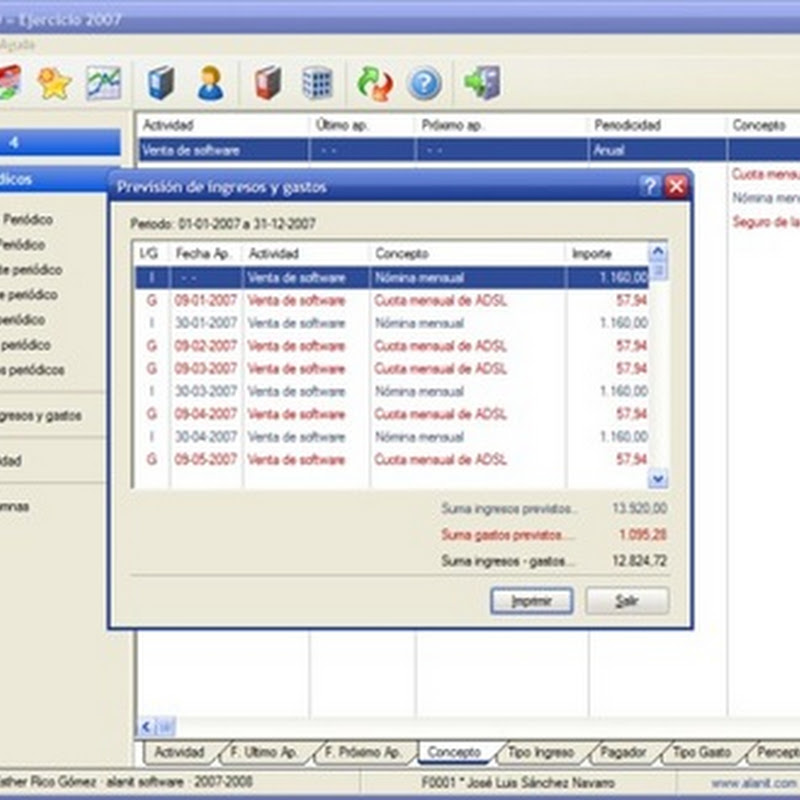Image resolution: width=800 pixels, height=800 pixels.
Task: Click the Importe column header
Action: (607, 254)
